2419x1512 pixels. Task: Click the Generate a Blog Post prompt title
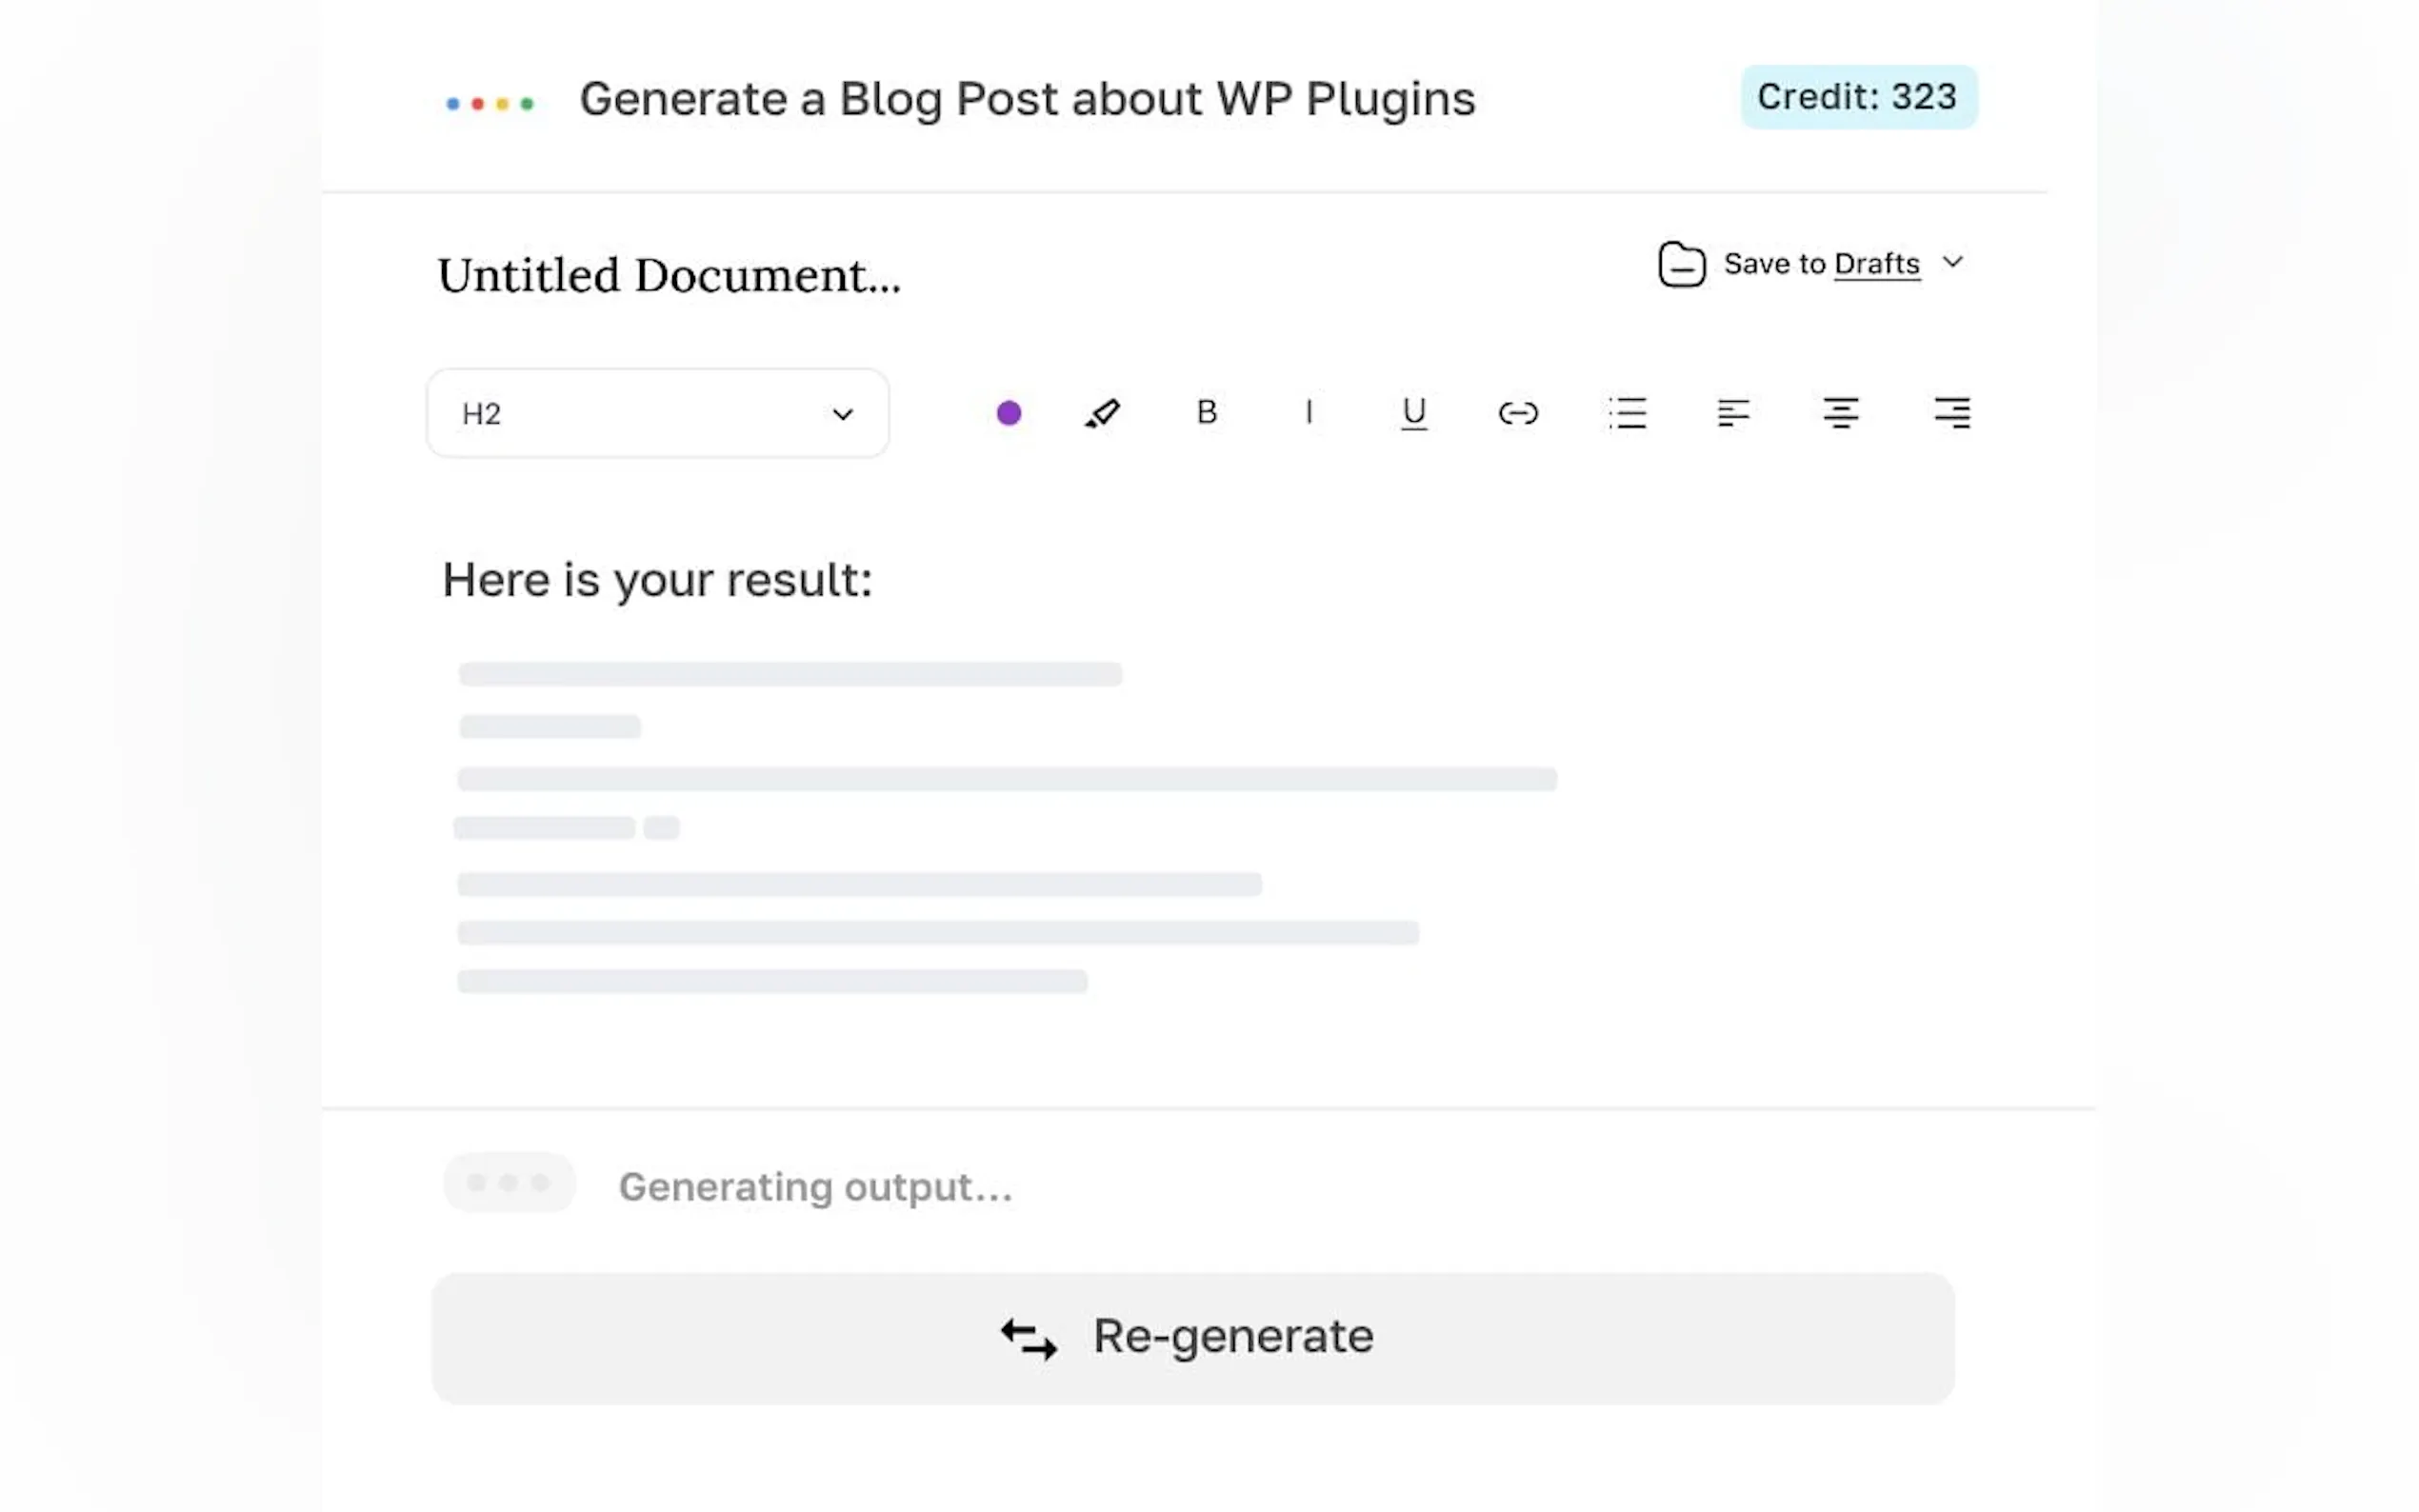pos(1027,99)
